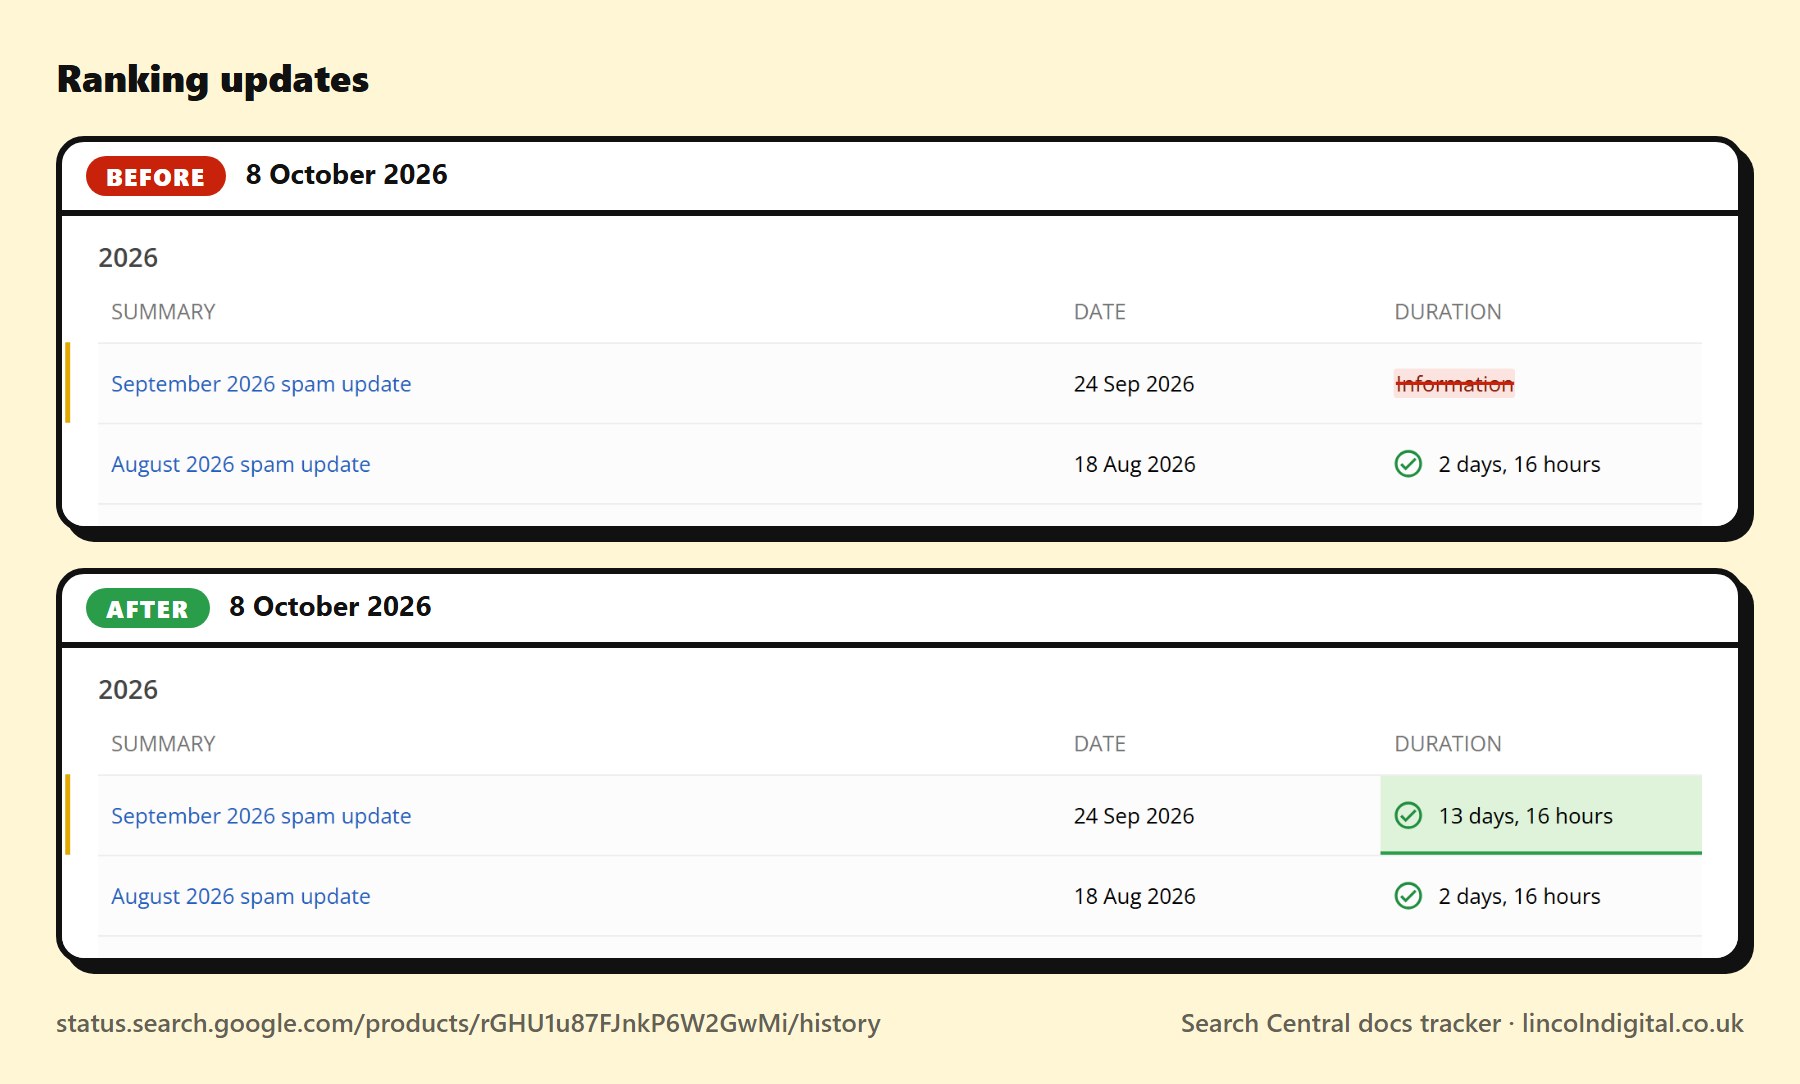Click 8 October 2026 next to AFTER badge
This screenshot has height=1084, width=1800.
pos(330,607)
